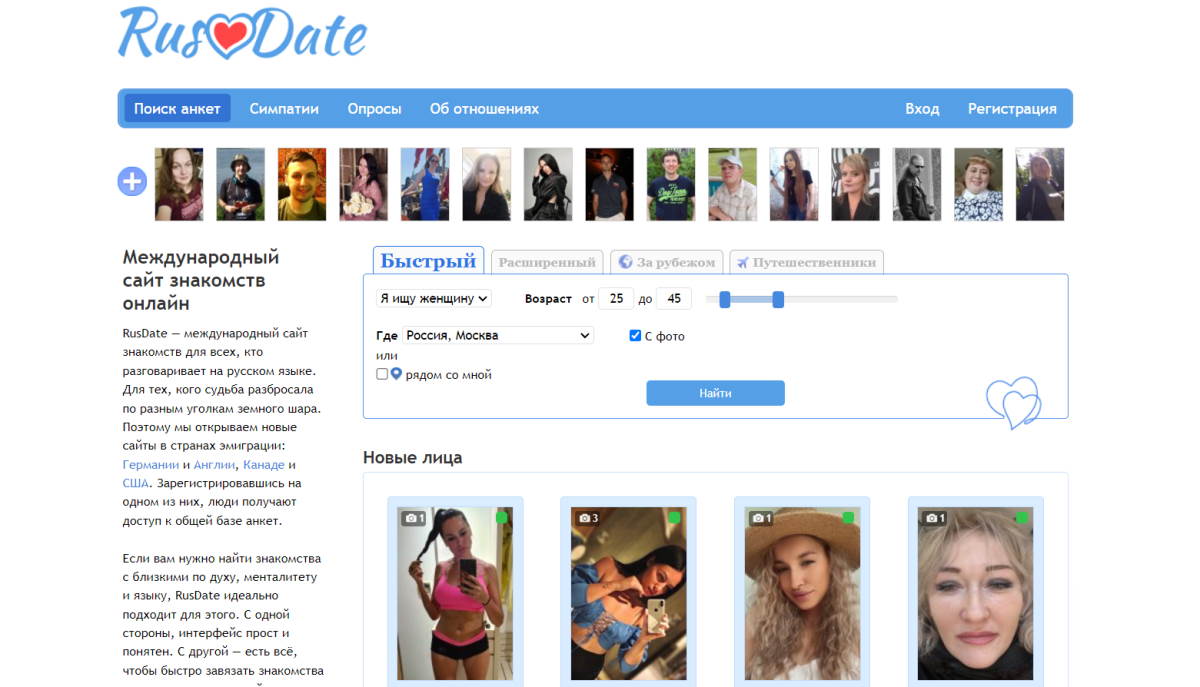Viewport: 1200px width, 687px height.
Task: Click the double hearts decoration icon
Action: pos(1014,403)
